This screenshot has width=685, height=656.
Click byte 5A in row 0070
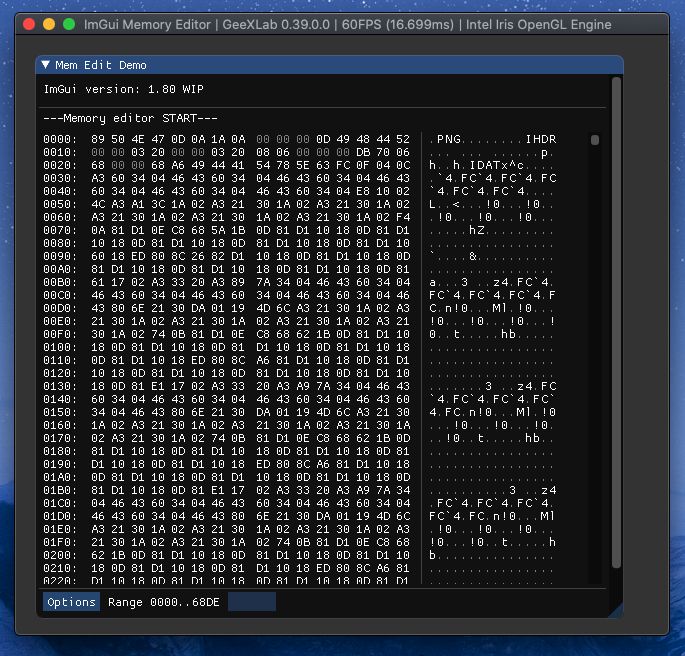[218, 230]
